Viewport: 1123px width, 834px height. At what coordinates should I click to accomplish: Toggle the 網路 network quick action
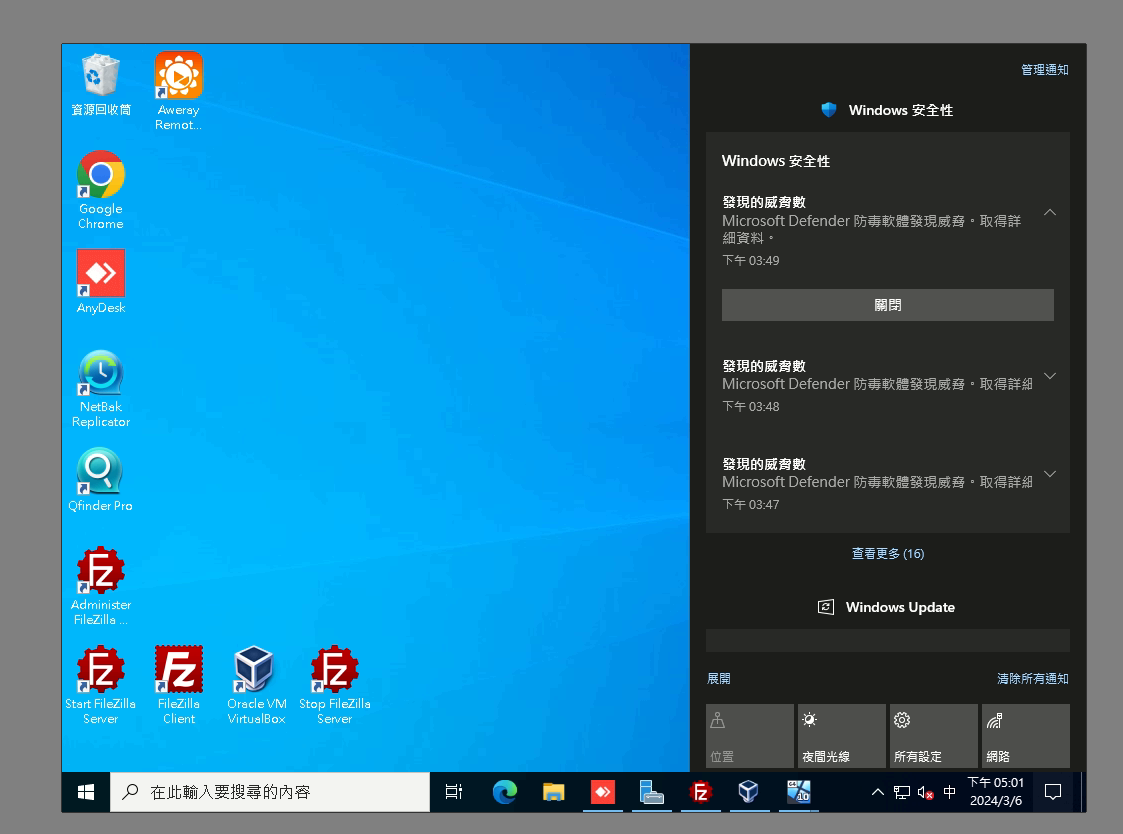[1025, 736]
